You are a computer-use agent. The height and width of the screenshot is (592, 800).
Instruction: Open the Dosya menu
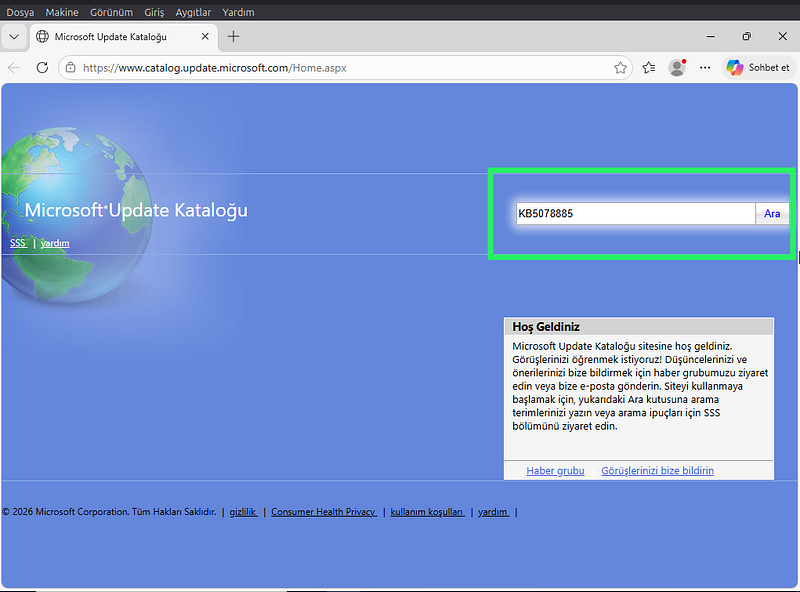[20, 12]
